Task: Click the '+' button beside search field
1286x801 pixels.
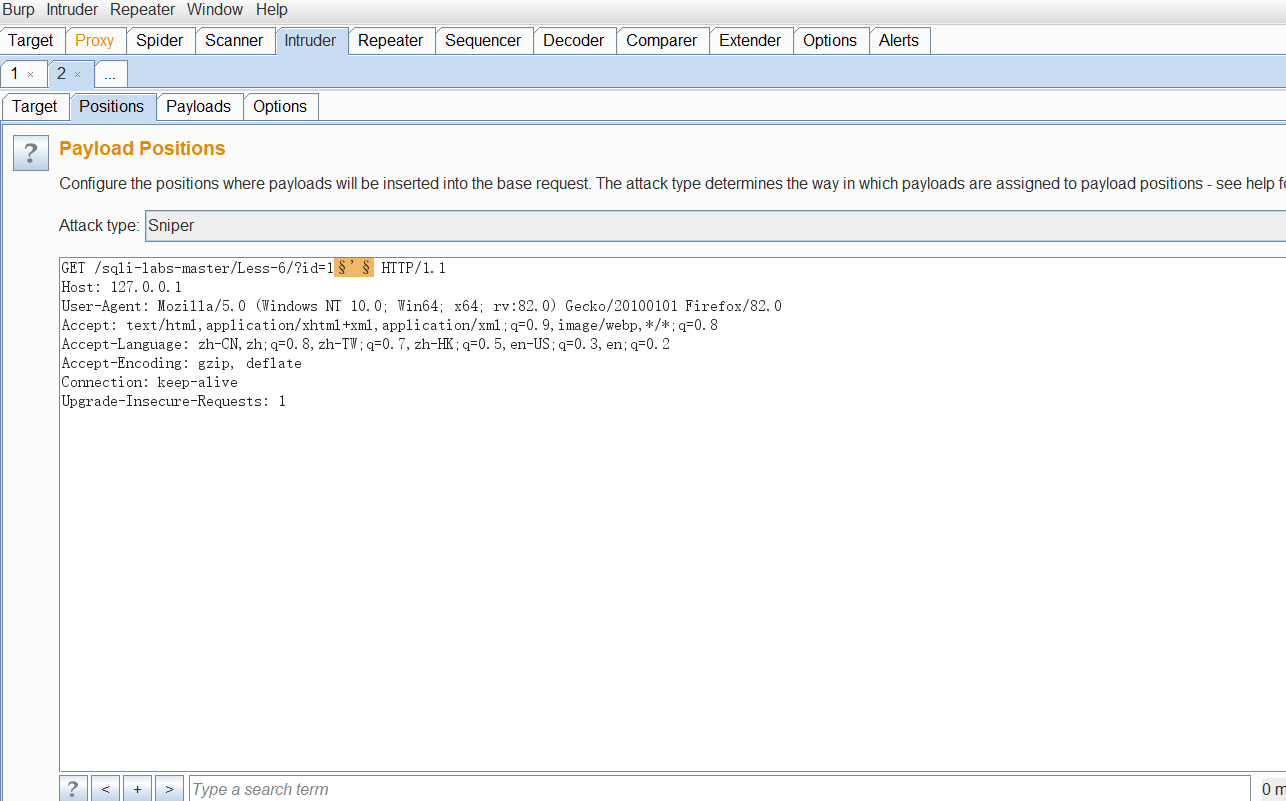Action: point(137,789)
